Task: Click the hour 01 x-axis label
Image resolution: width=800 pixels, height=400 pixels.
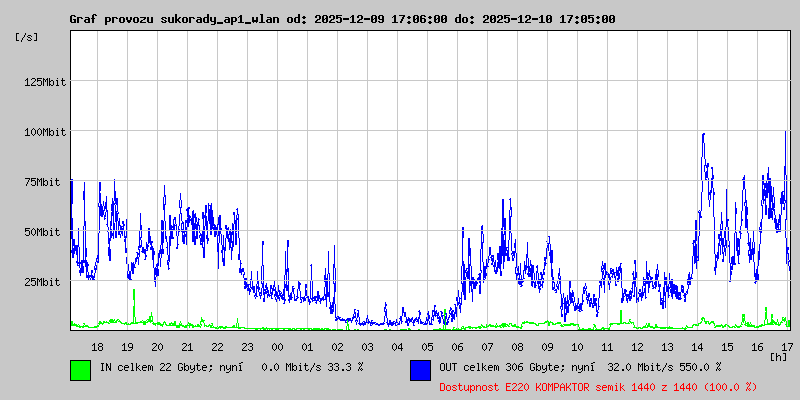Action: [x=307, y=347]
